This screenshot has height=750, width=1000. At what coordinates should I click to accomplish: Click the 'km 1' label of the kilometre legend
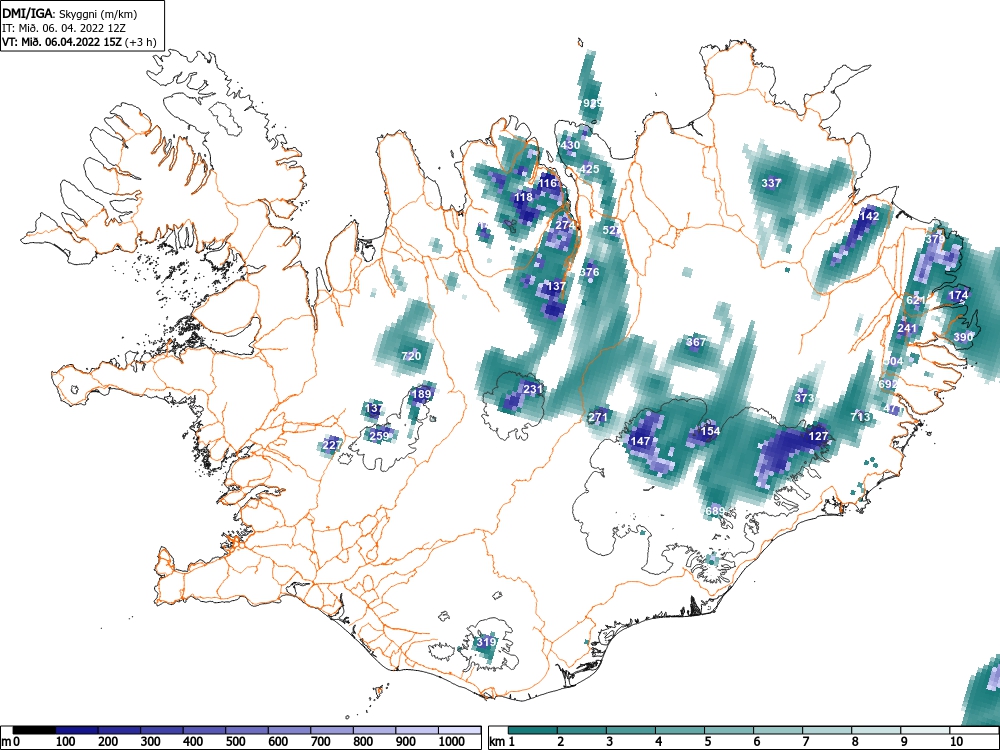502,741
